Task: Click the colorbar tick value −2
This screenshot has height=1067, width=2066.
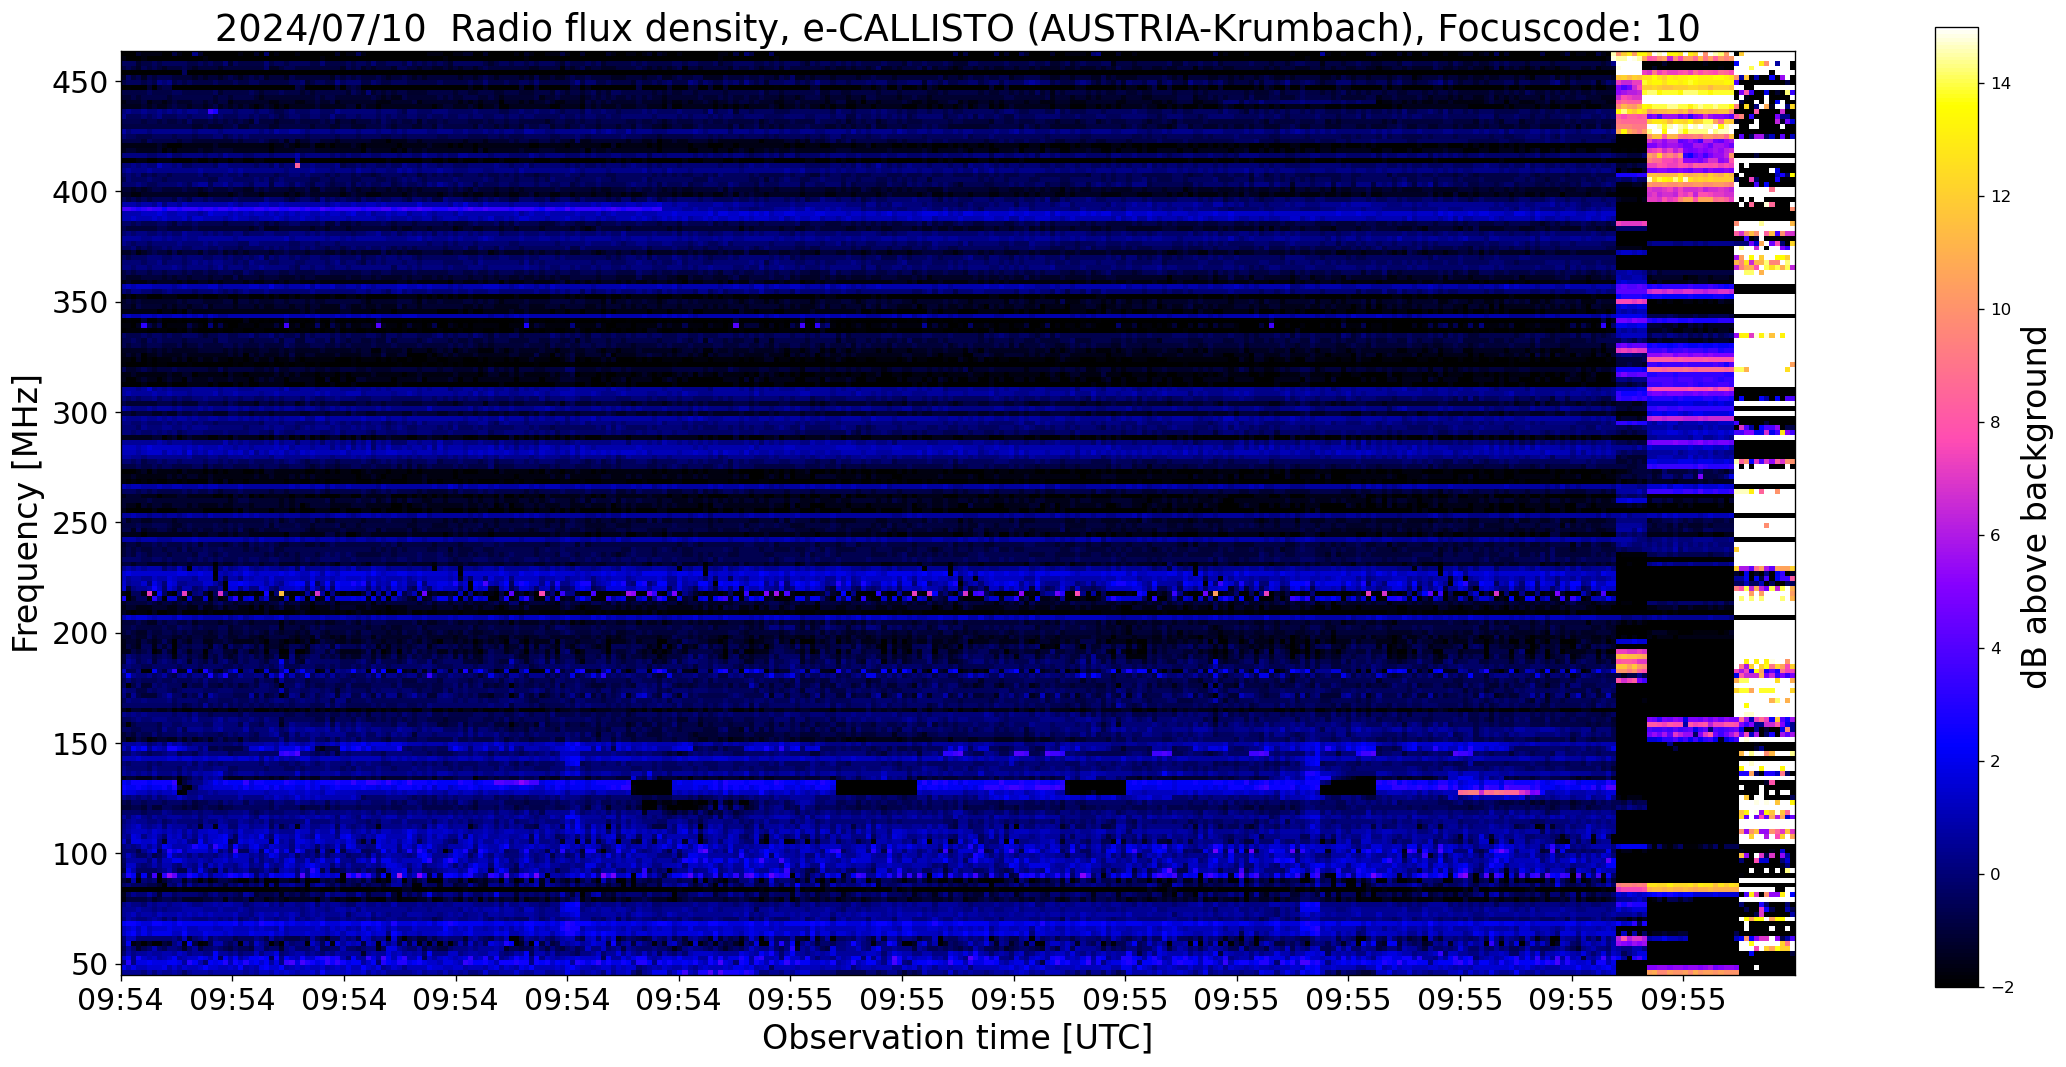Action: pos(2001,988)
